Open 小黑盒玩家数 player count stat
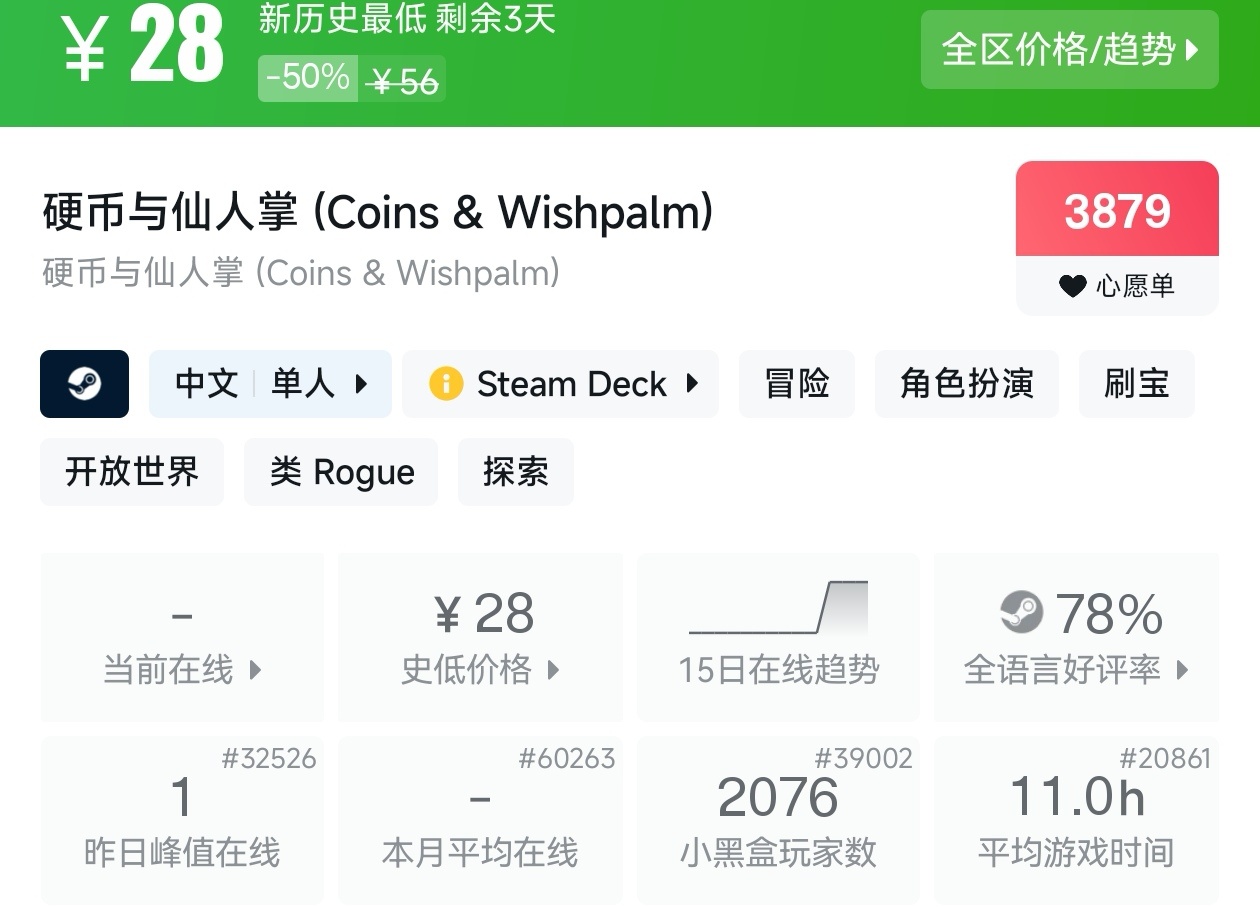This screenshot has height=908, width=1260. pyautogui.click(x=777, y=820)
